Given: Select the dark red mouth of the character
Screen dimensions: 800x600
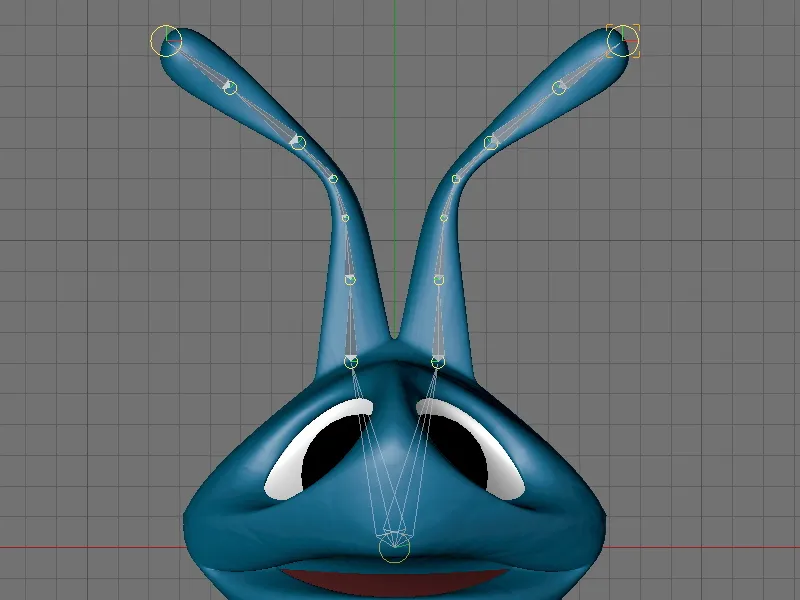Looking at the screenshot, I should tap(394, 582).
